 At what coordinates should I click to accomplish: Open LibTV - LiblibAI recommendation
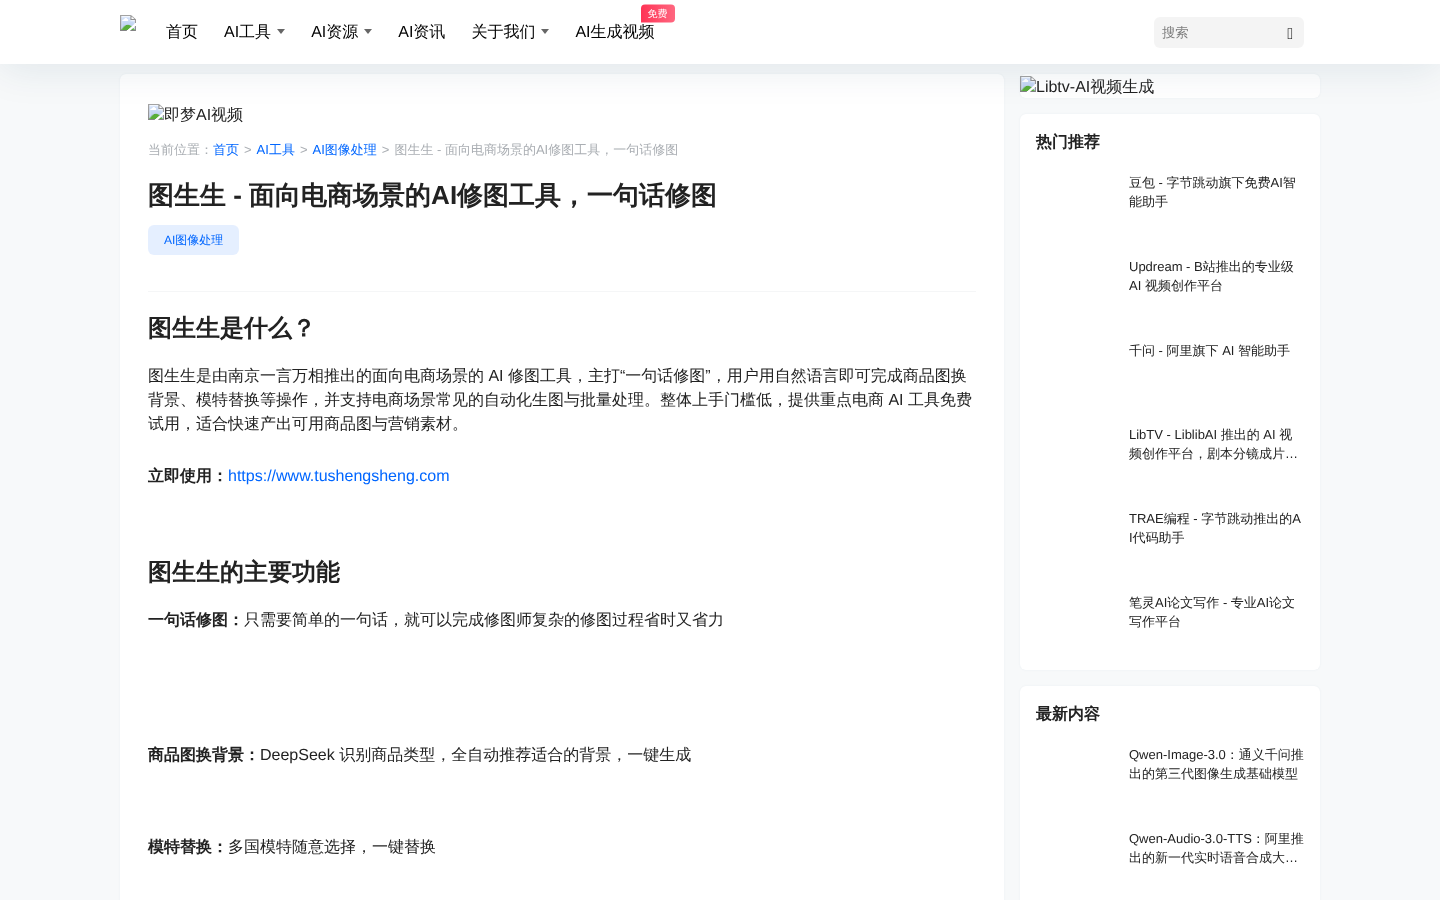1215,444
